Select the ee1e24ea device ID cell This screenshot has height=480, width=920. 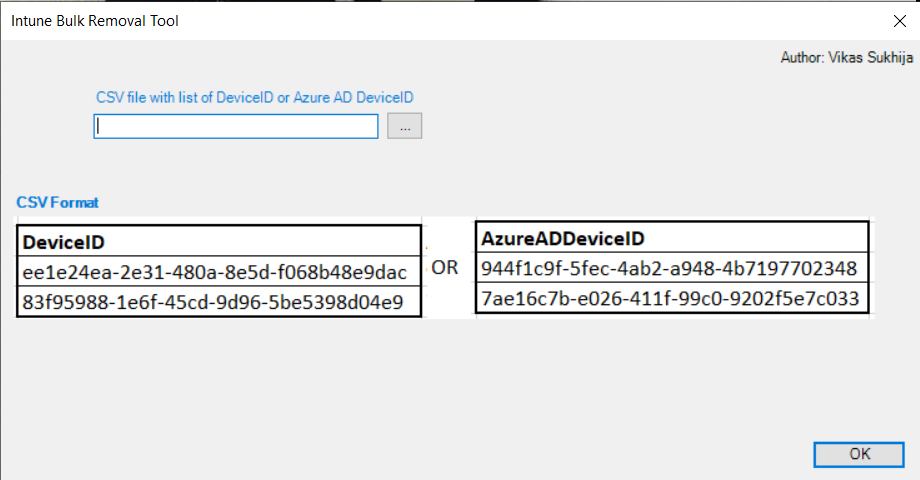pyautogui.click(x=214, y=272)
